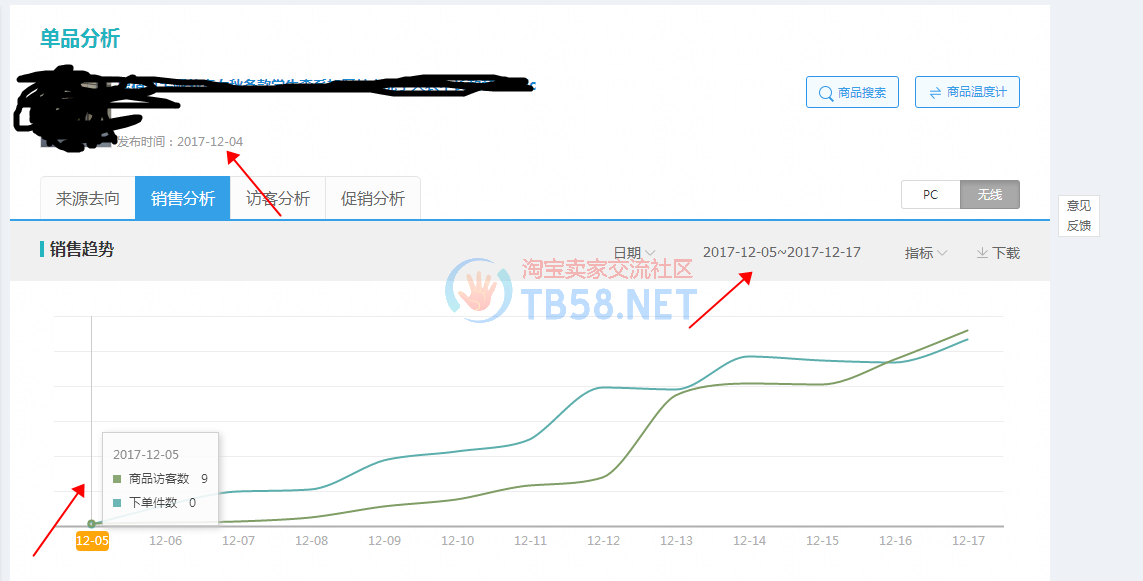Image resolution: width=1143 pixels, height=581 pixels.
Task: Click the magnifier icon in 商品搜索
Action: tap(826, 93)
